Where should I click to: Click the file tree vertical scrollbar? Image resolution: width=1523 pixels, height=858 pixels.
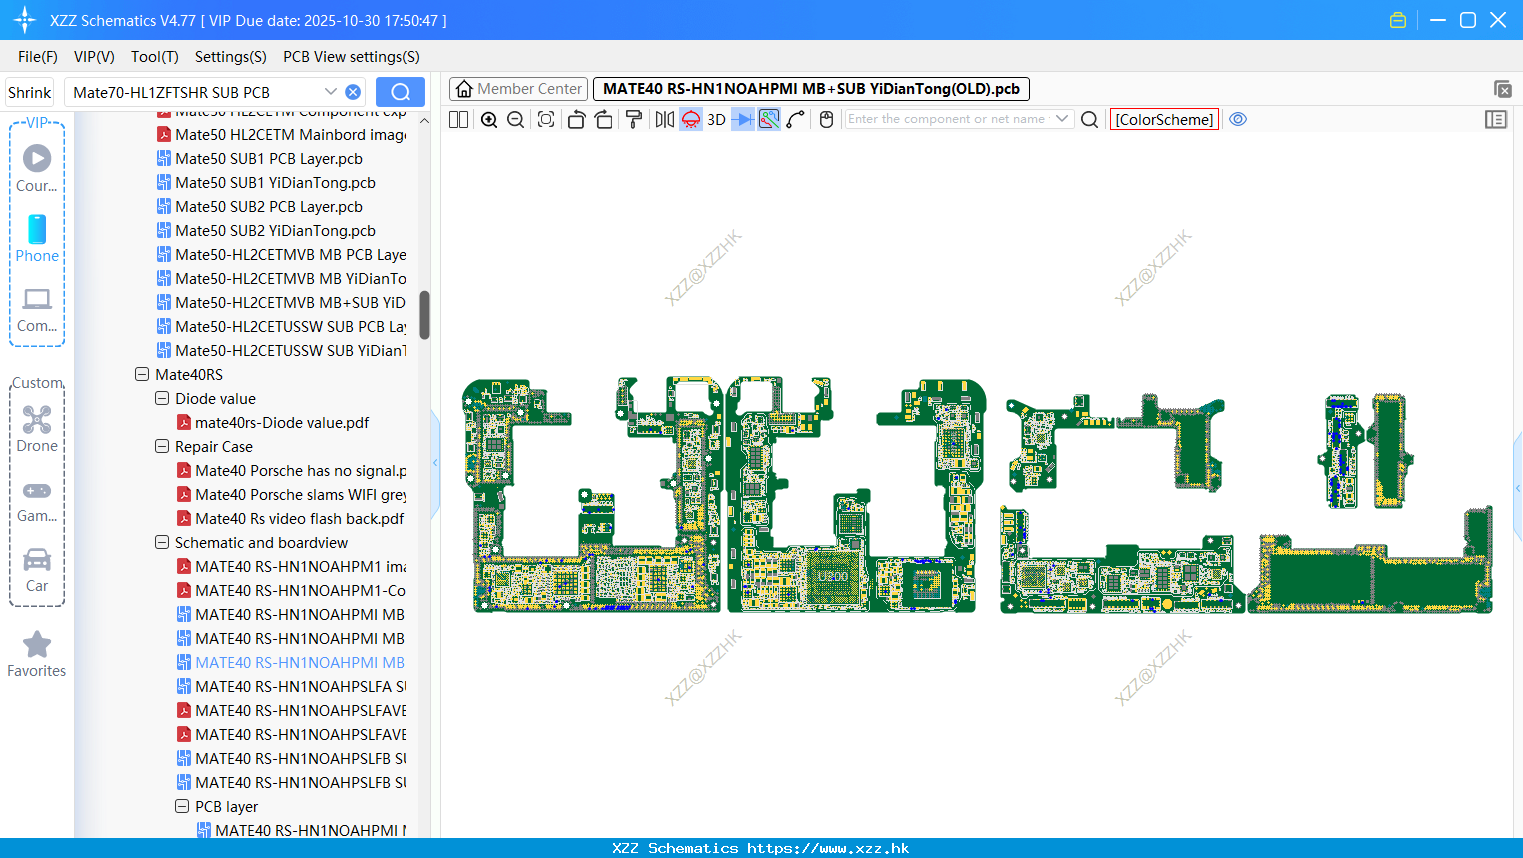[424, 315]
